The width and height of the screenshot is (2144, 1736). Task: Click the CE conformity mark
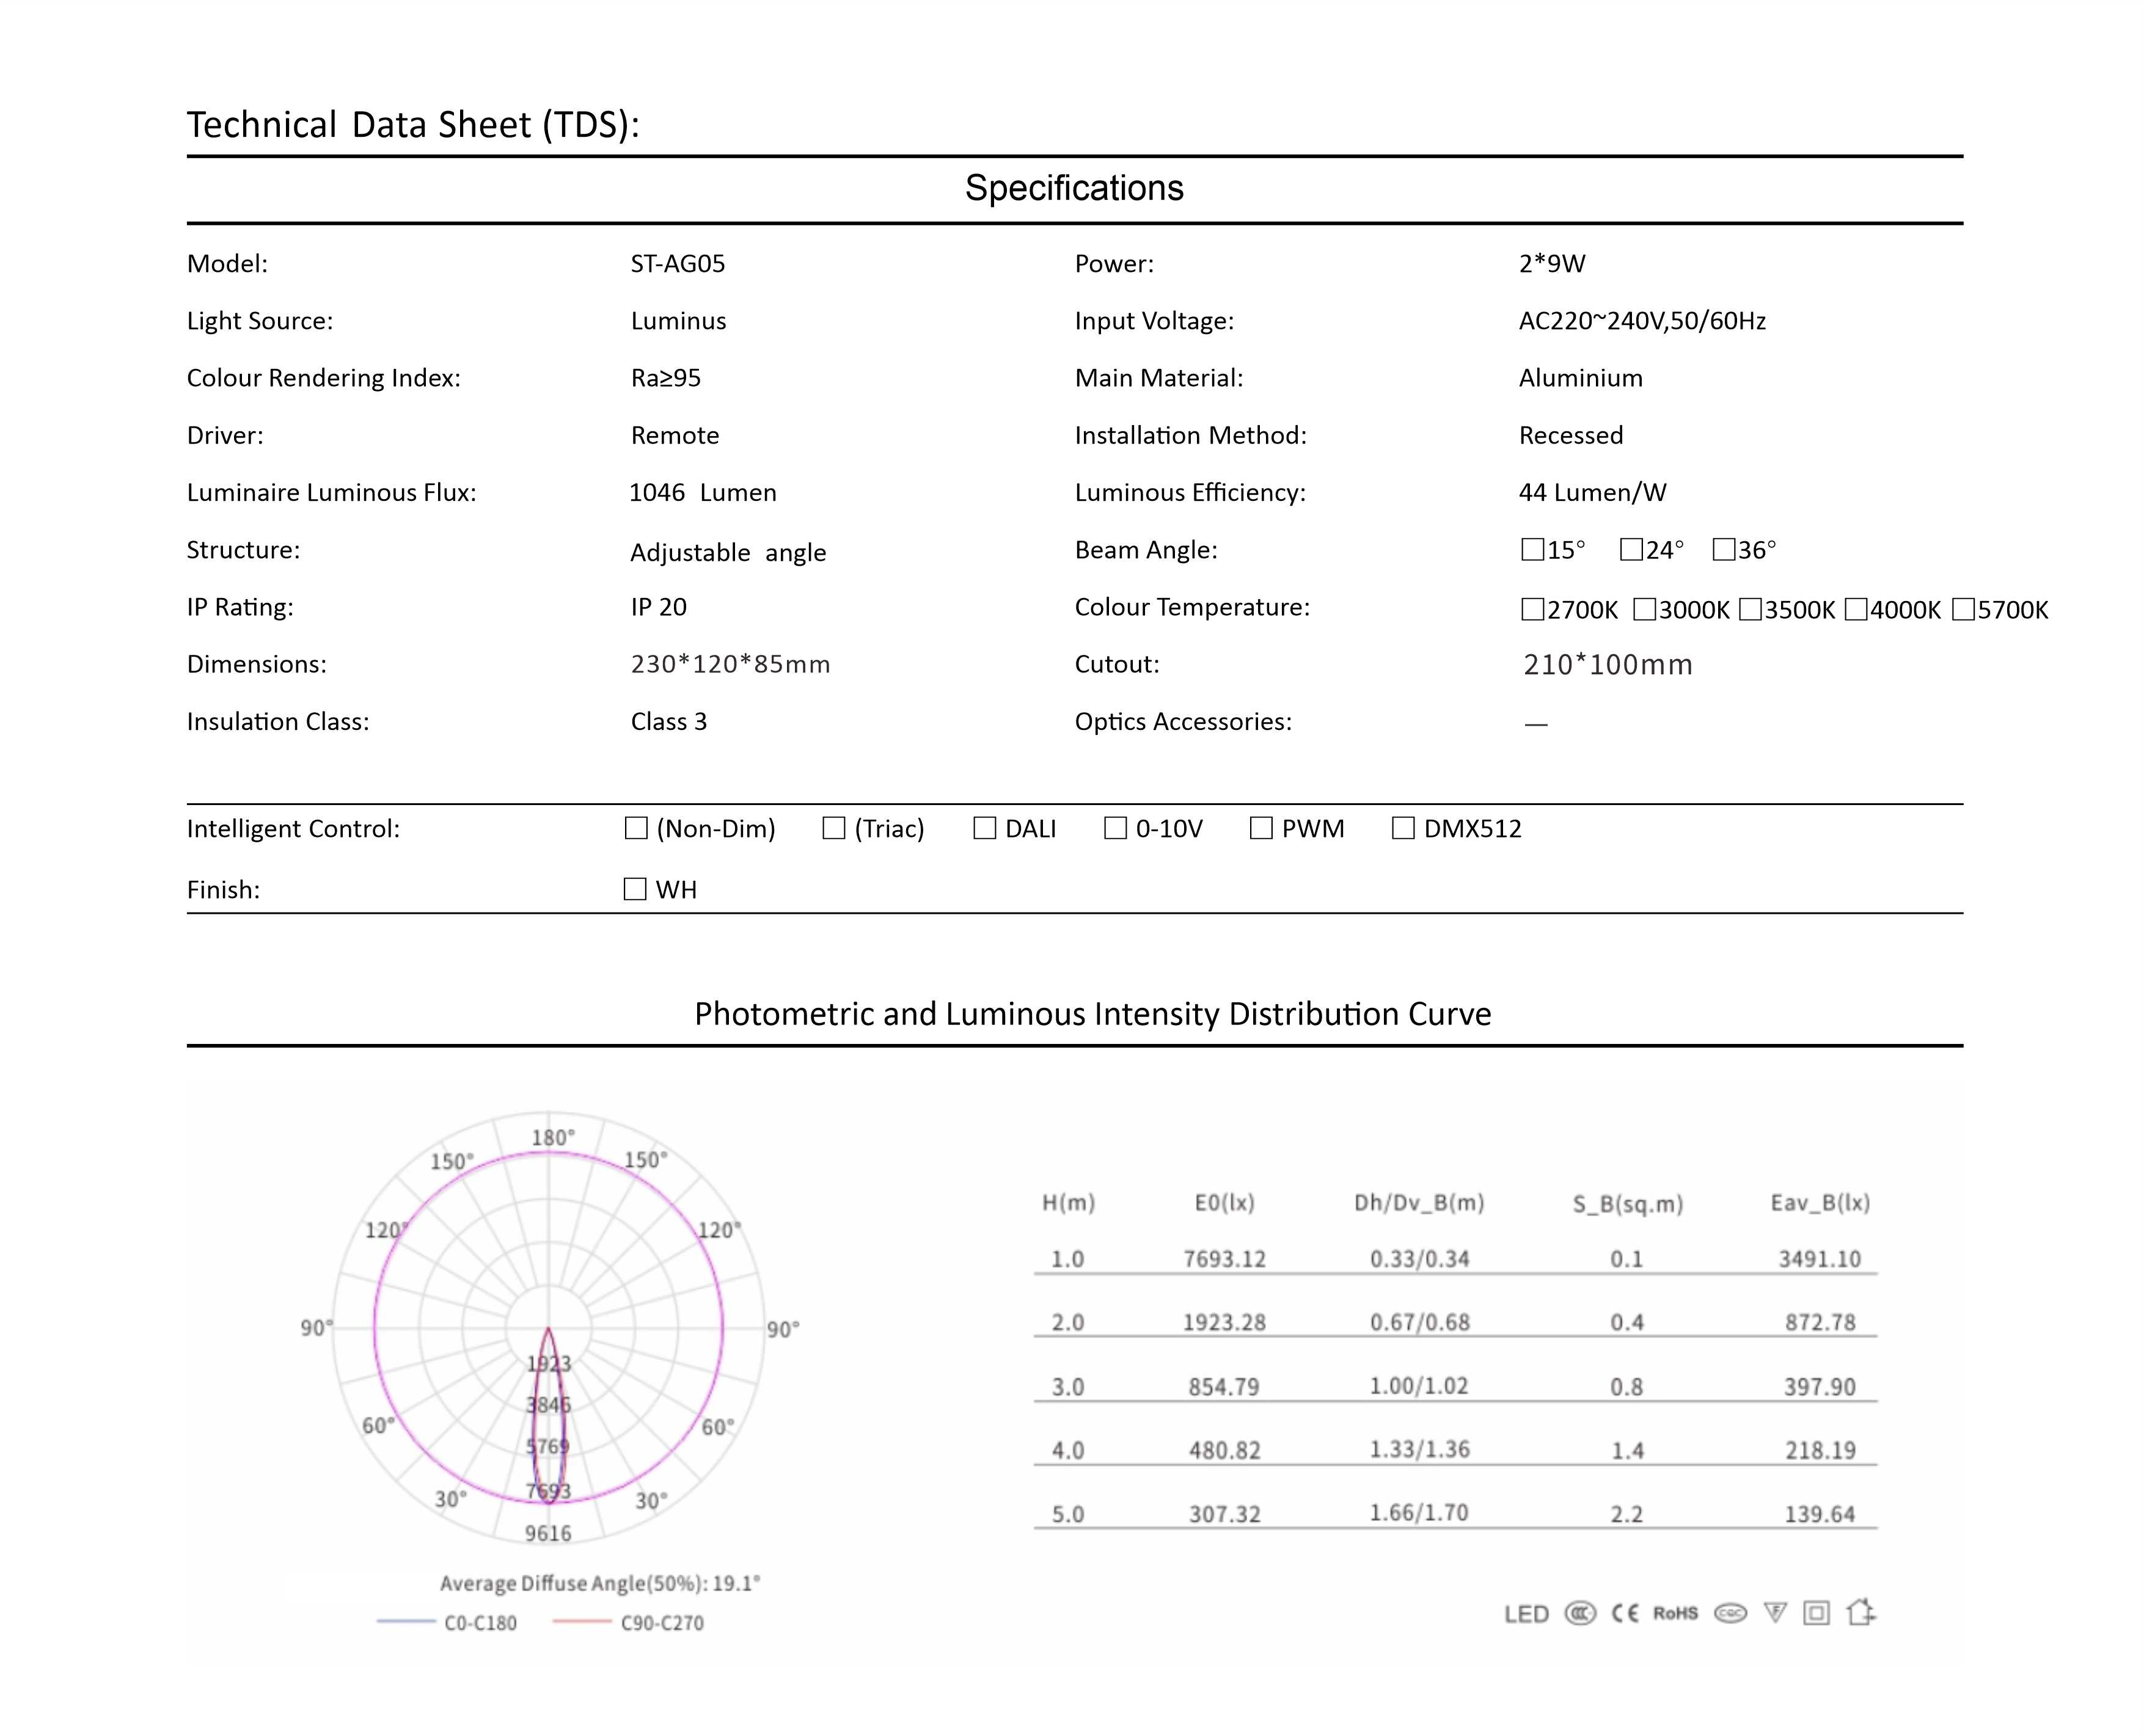(1625, 1613)
